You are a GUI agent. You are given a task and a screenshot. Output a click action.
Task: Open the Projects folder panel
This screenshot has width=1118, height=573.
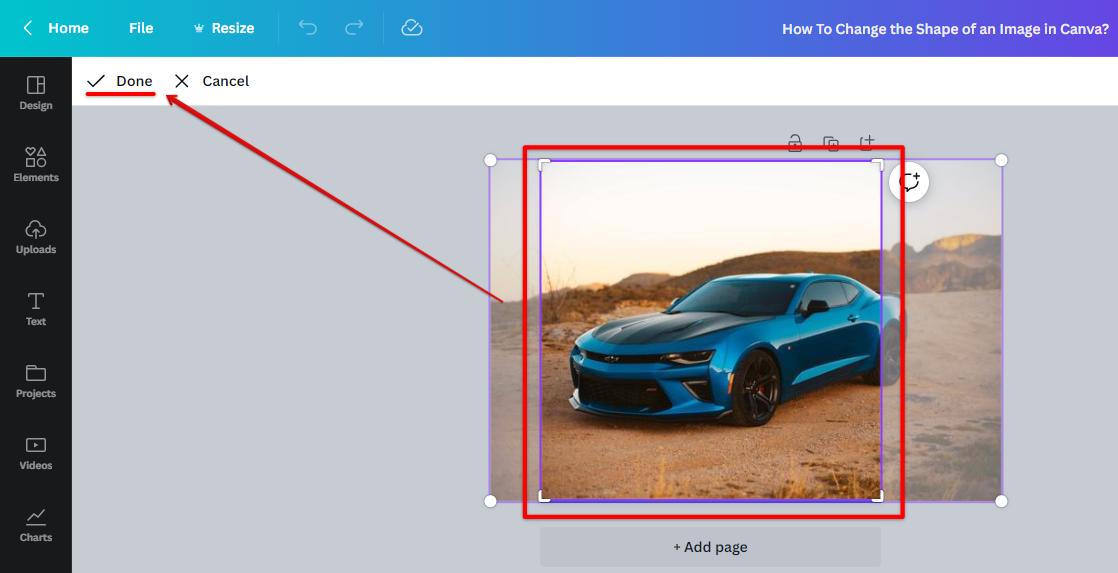click(36, 381)
